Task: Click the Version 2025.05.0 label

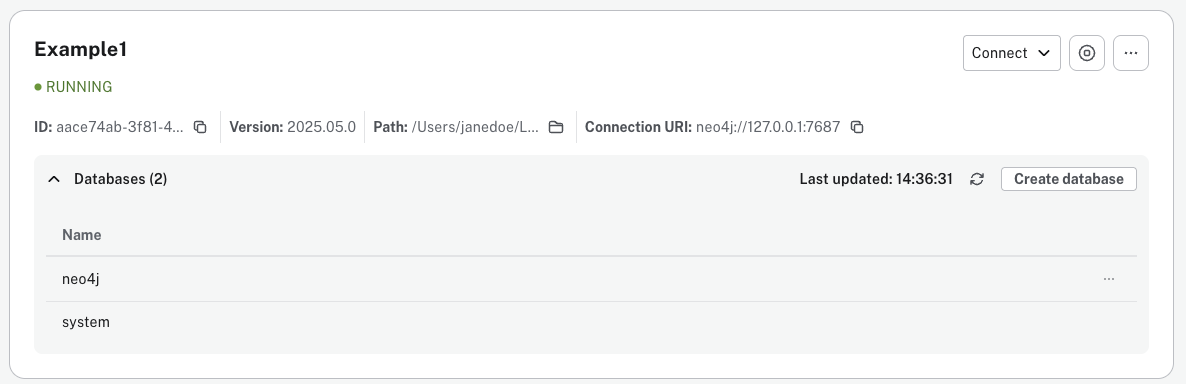Action: click(293, 127)
